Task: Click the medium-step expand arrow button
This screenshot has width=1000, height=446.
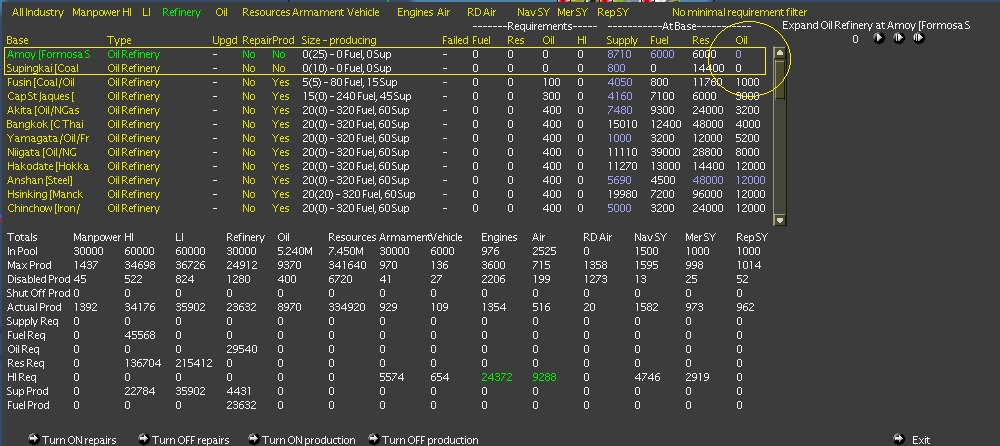Action: coord(899,38)
